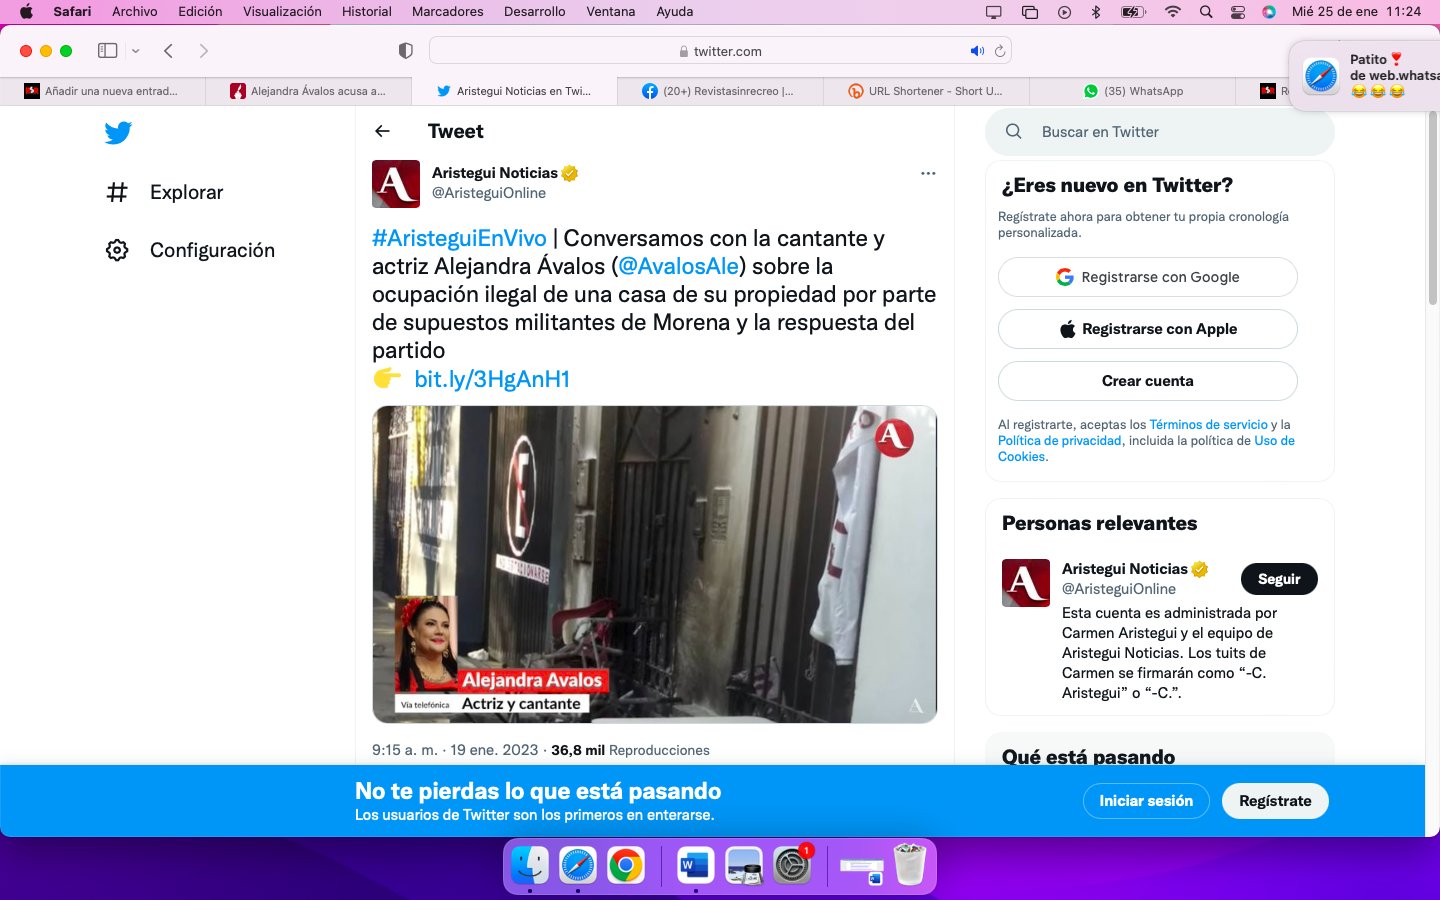The width and height of the screenshot is (1440, 900).
Task: Reload the page with the refresh icon
Action: point(999,51)
